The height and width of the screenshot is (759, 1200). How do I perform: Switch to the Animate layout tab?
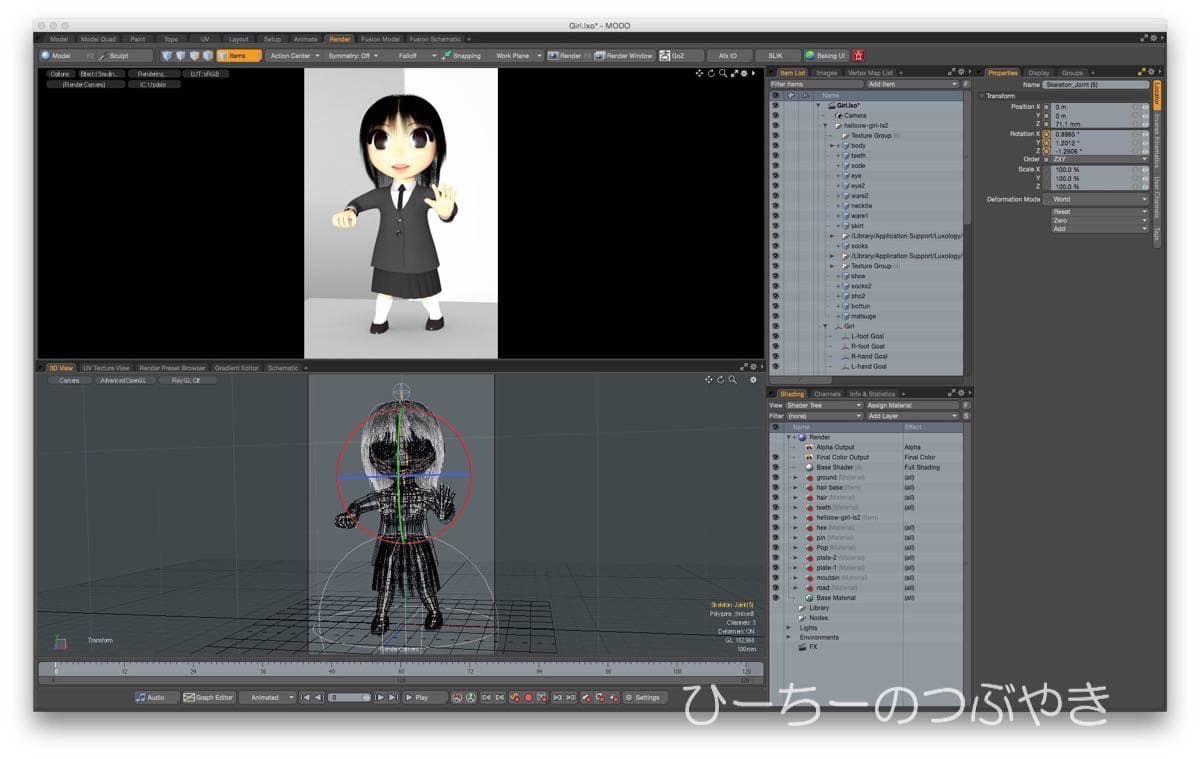pyautogui.click(x=305, y=39)
